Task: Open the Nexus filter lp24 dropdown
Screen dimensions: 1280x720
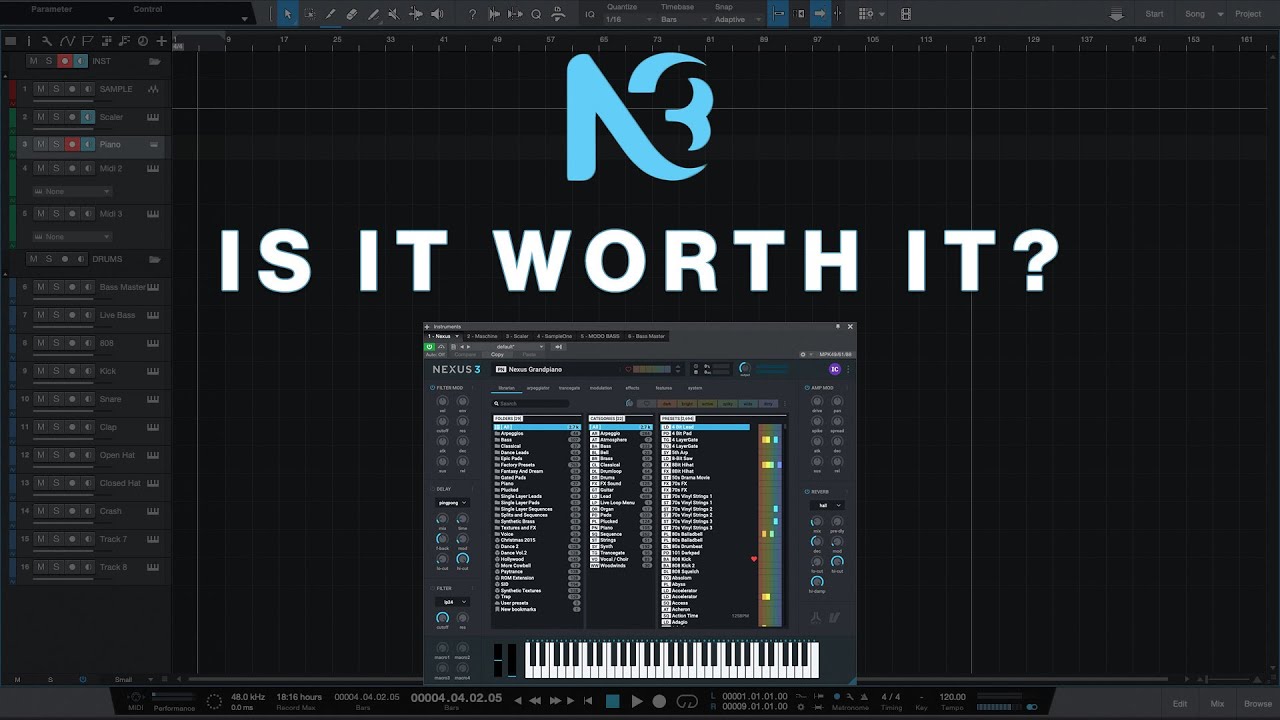Action: (452, 602)
